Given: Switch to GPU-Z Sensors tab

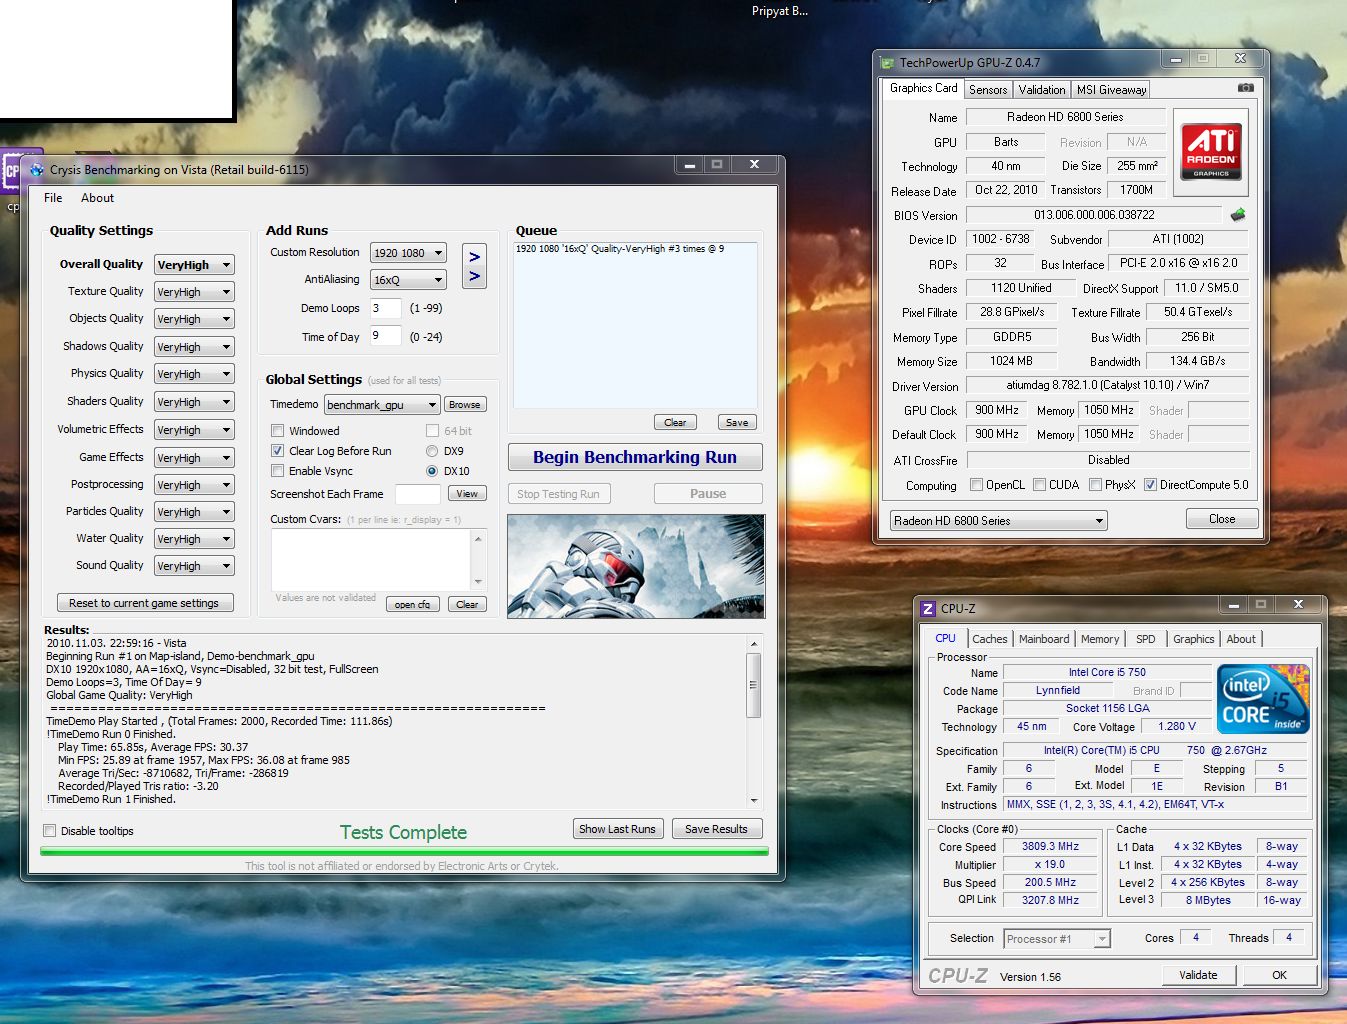Looking at the screenshot, I should 988,90.
